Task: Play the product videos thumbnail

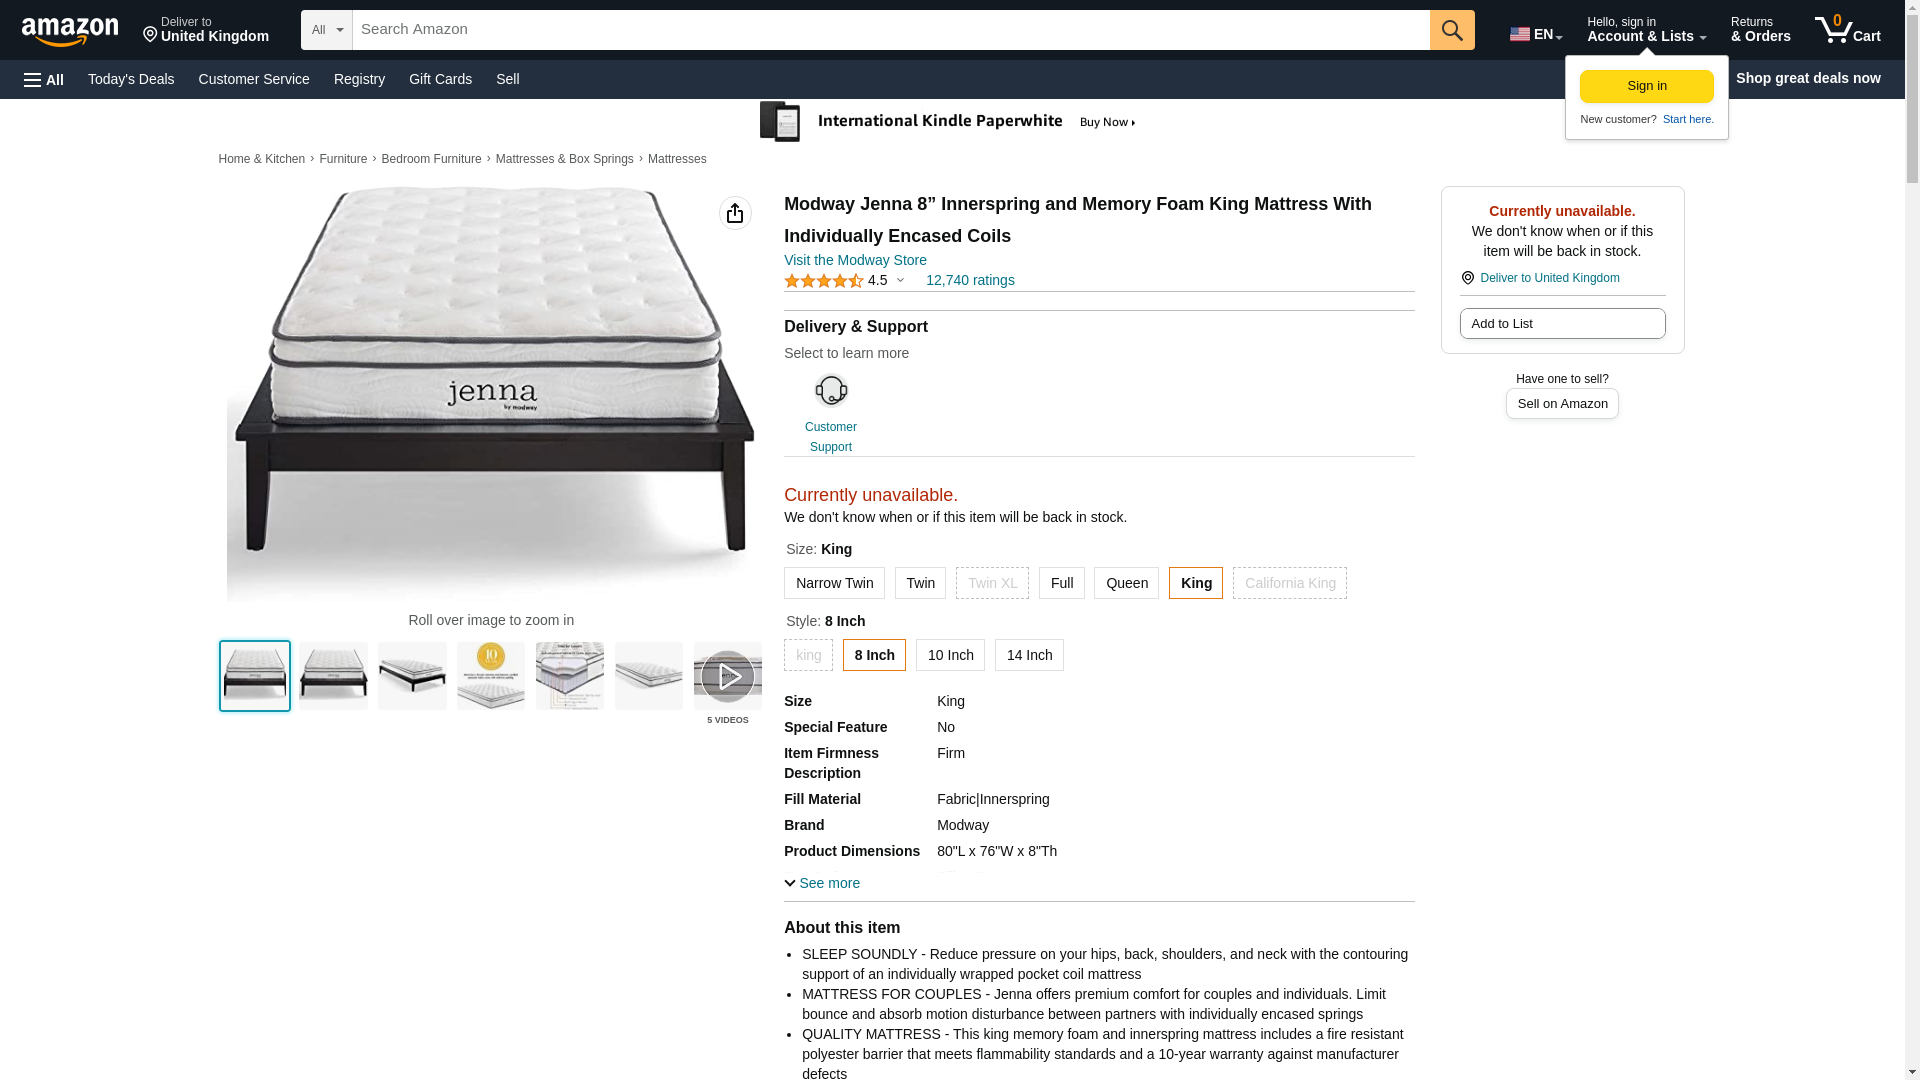Action: (x=727, y=677)
